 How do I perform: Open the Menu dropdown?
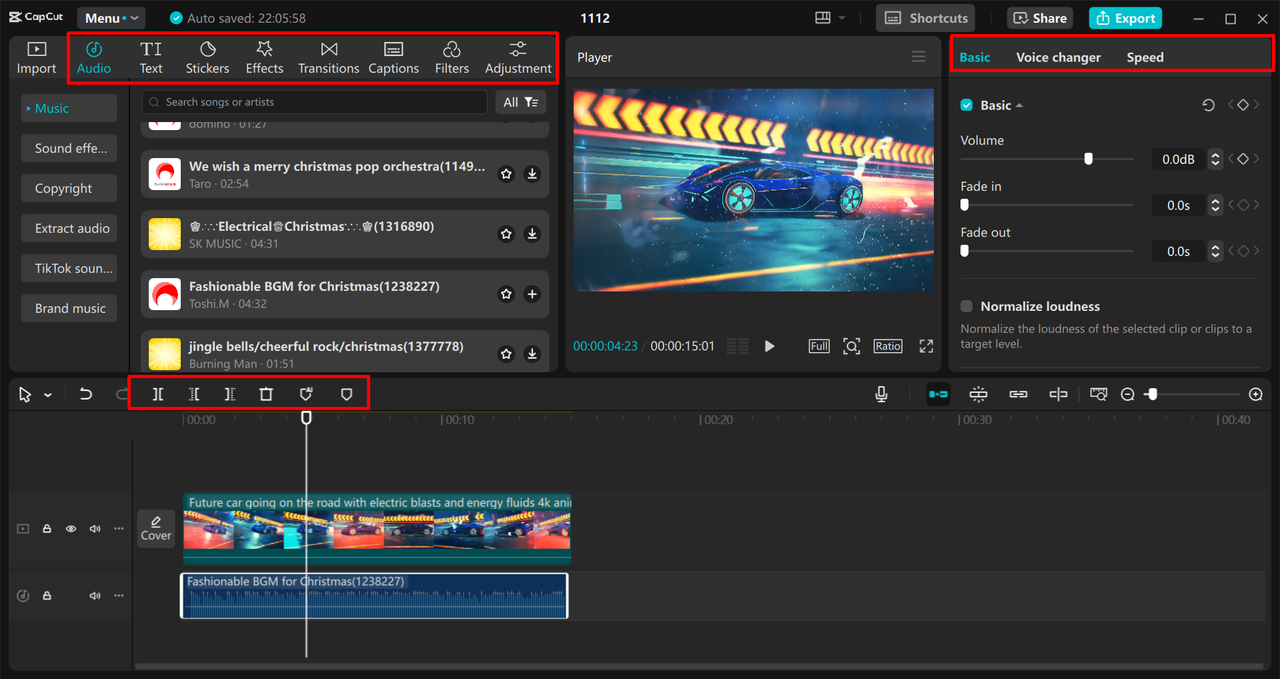[x=111, y=18]
